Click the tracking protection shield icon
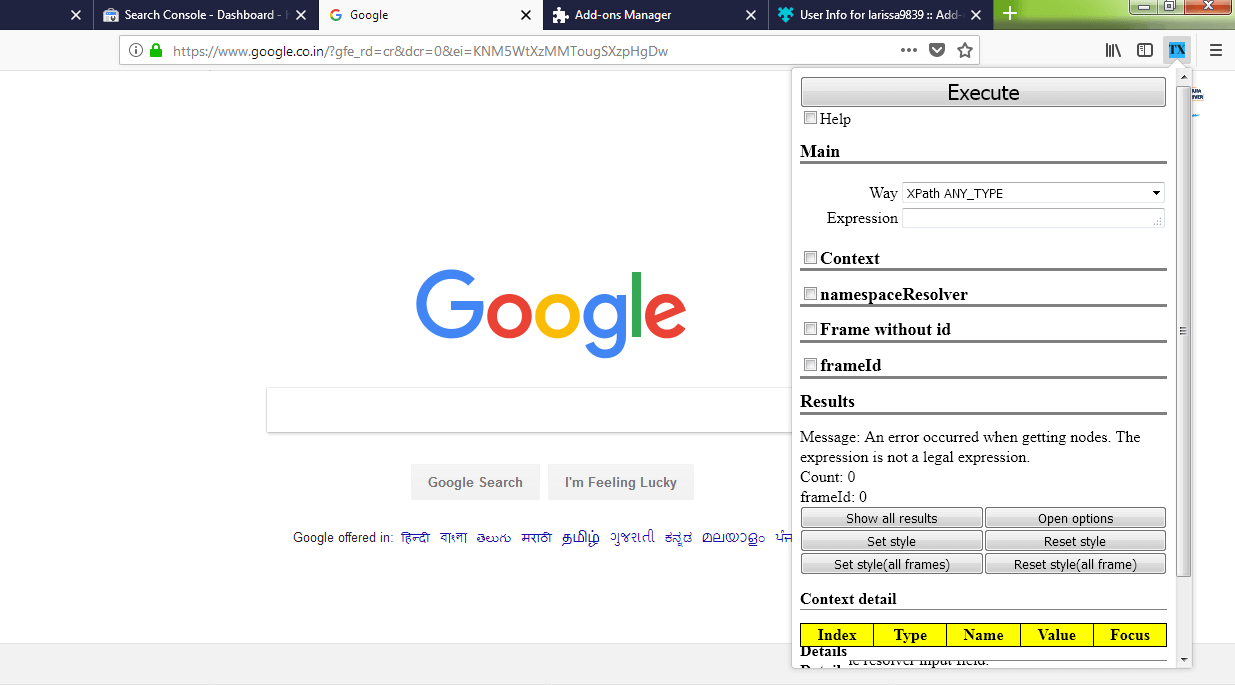 [x=936, y=49]
